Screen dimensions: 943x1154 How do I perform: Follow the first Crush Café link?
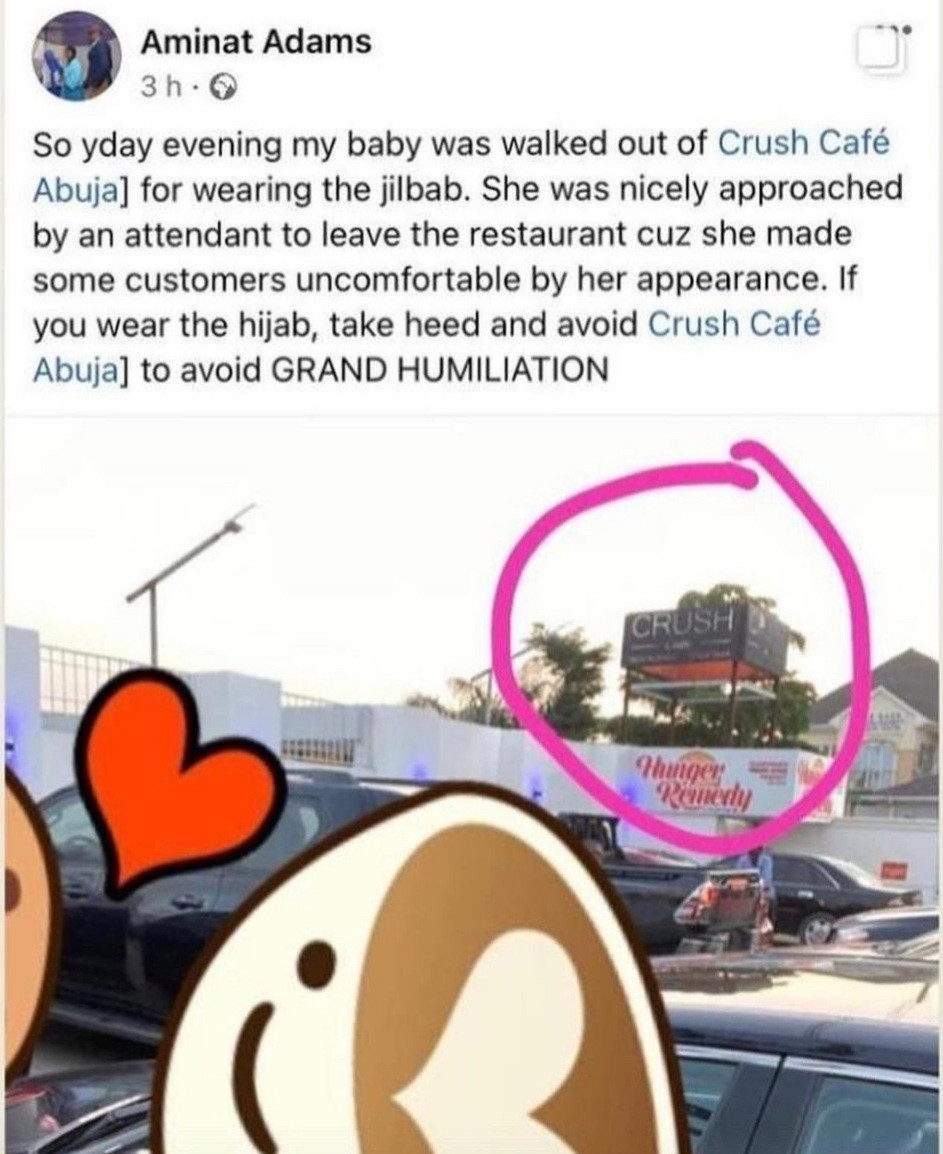[803, 143]
